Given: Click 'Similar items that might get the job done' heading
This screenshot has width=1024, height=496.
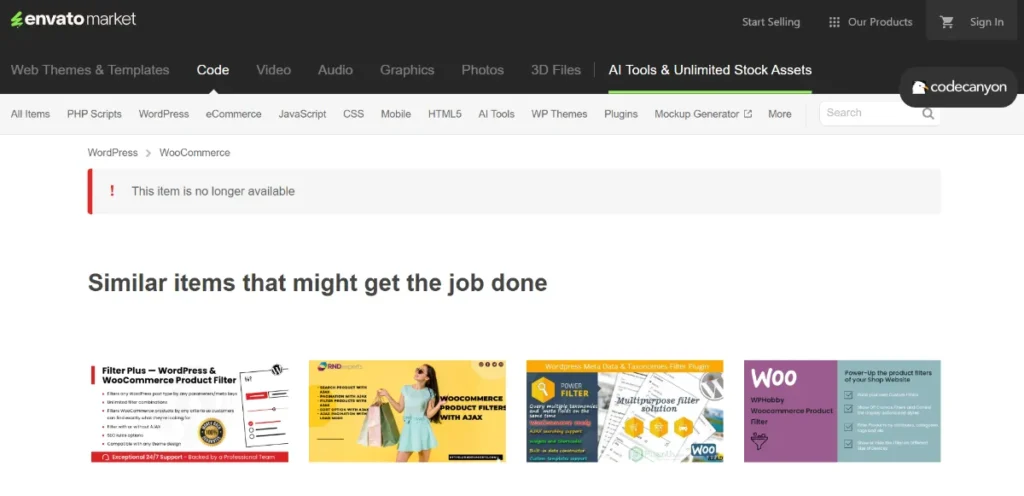Looking at the screenshot, I should pyautogui.click(x=317, y=283).
